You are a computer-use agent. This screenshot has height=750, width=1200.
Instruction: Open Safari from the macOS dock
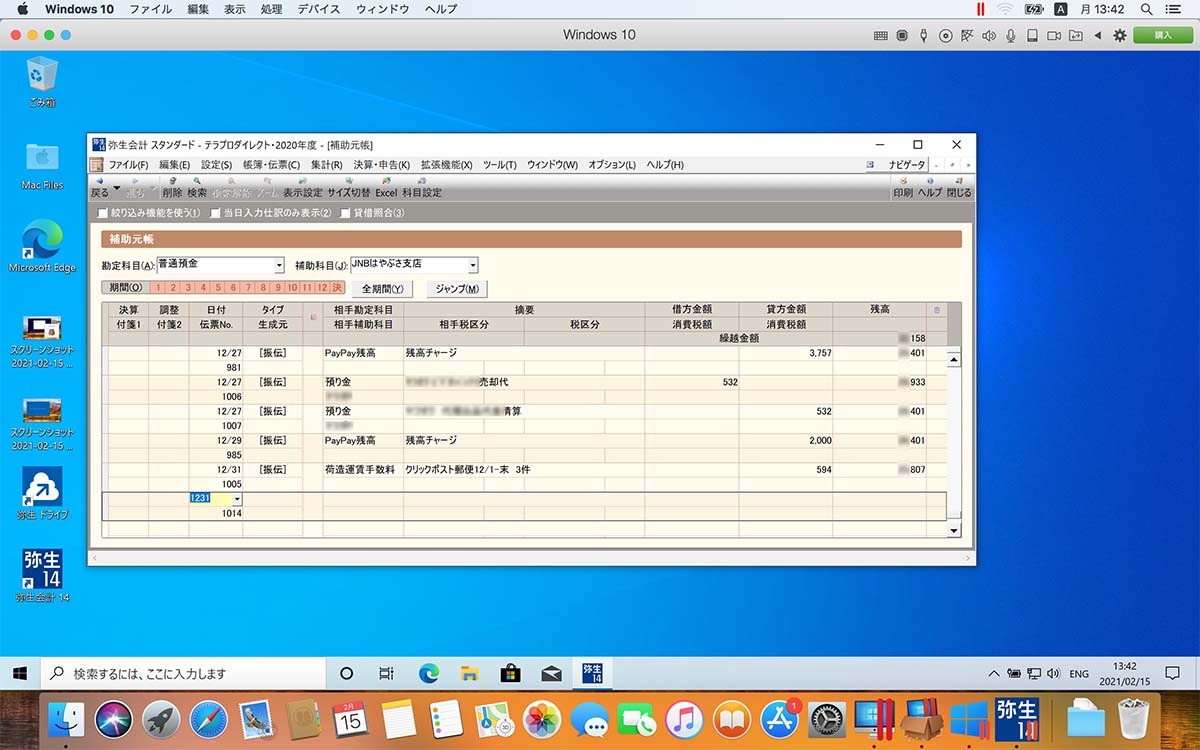click(x=208, y=719)
